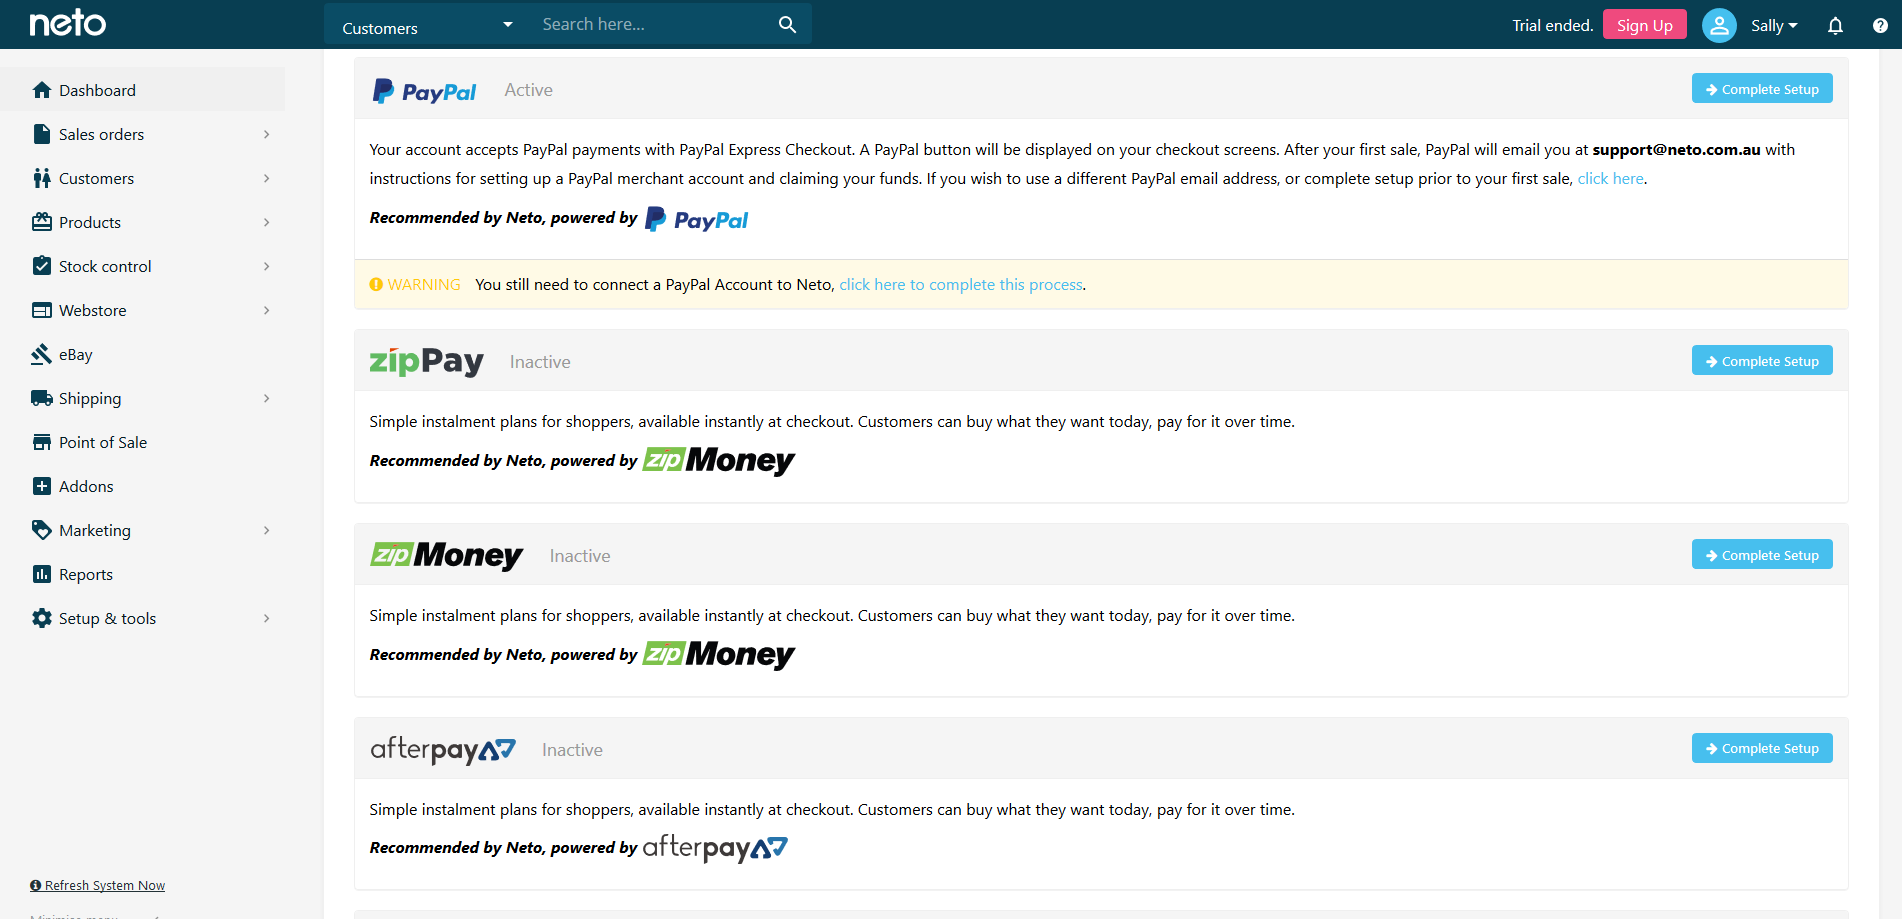The width and height of the screenshot is (1902, 919).
Task: Open the notifications bell
Action: [x=1835, y=26]
